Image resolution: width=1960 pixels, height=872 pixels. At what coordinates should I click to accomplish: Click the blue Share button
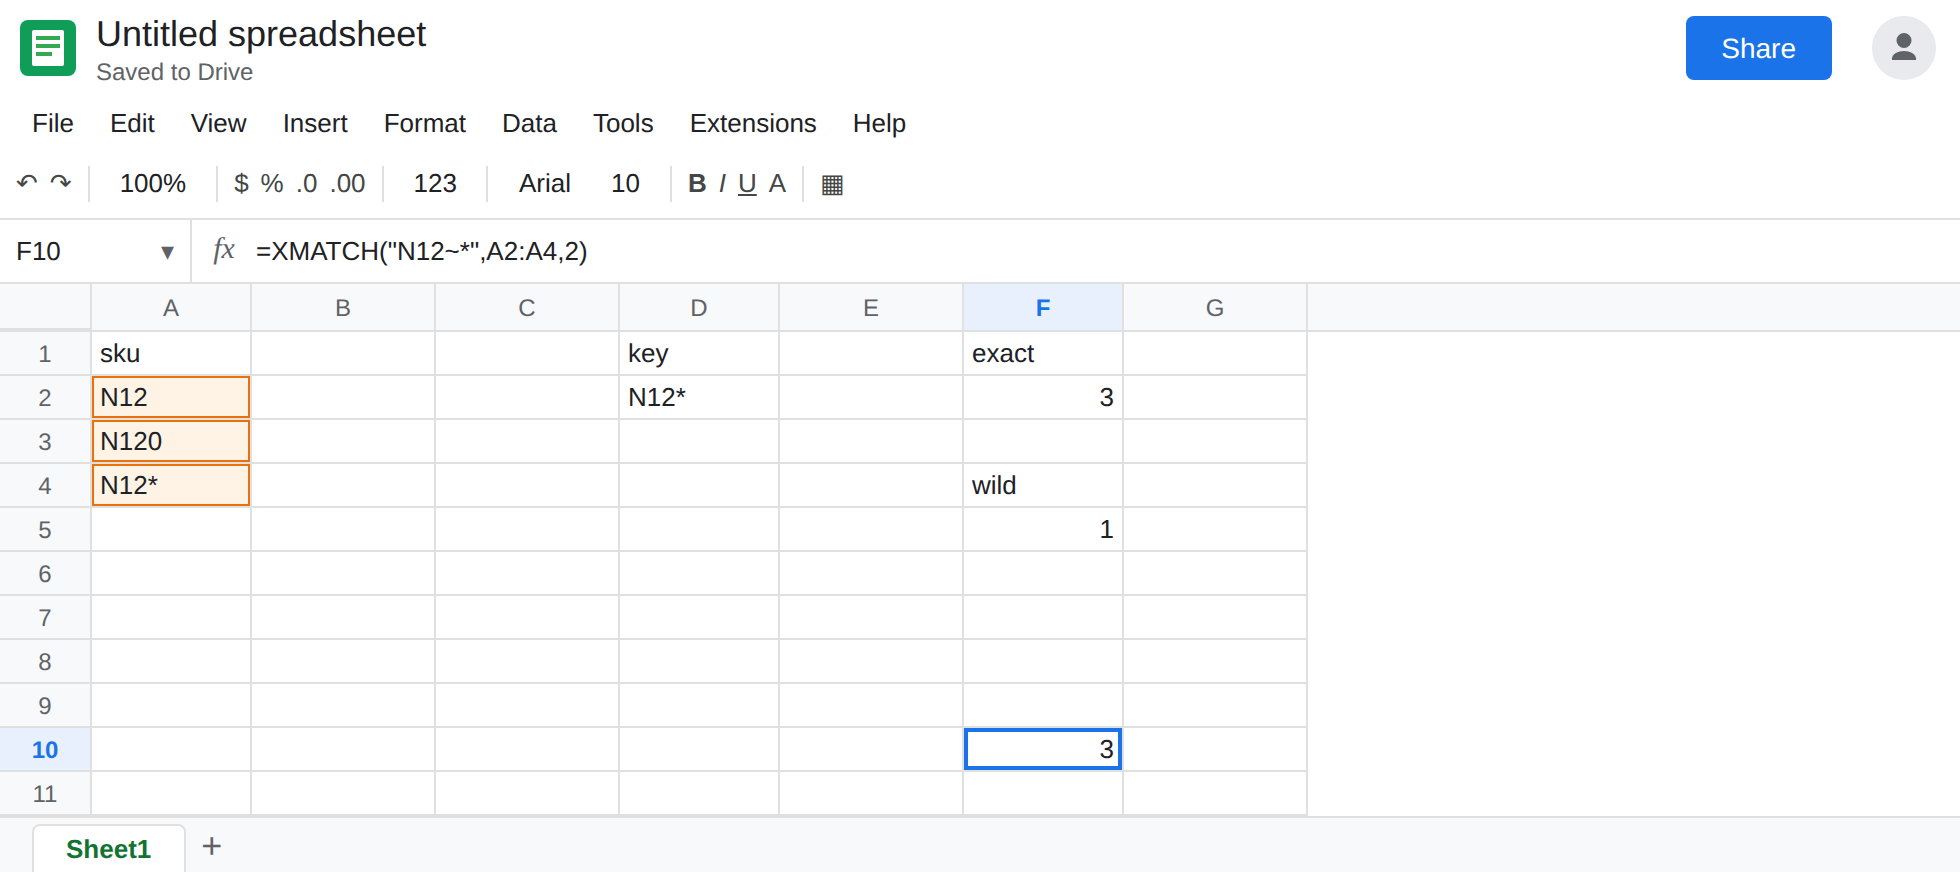click(1758, 48)
